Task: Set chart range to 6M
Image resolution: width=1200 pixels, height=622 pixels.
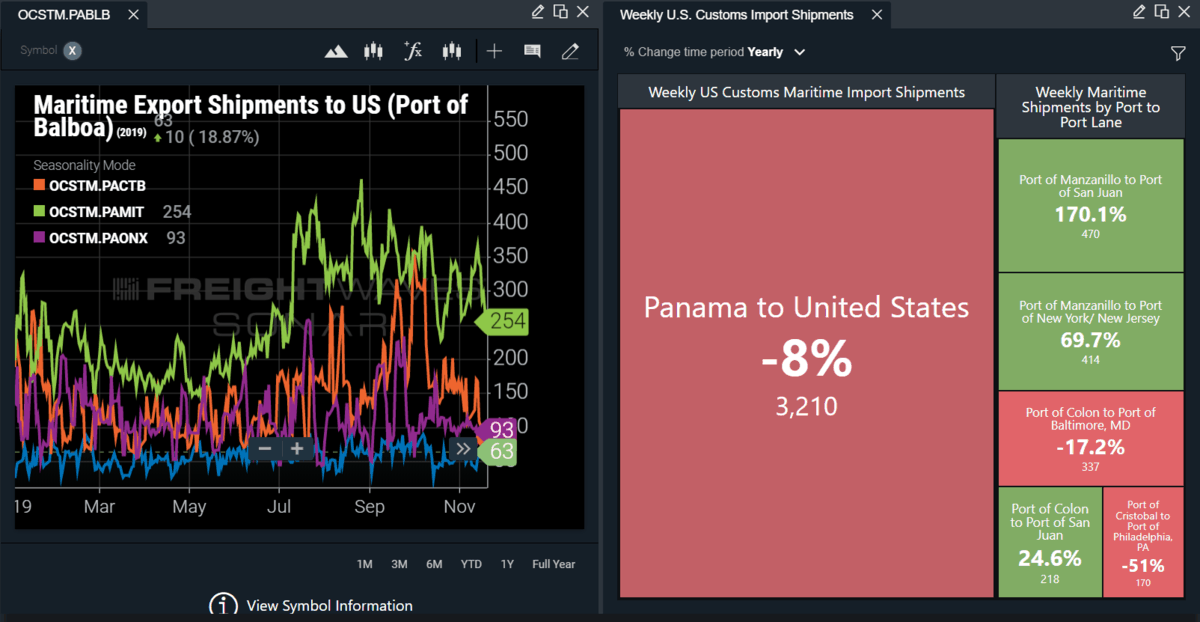Action: pos(434,564)
